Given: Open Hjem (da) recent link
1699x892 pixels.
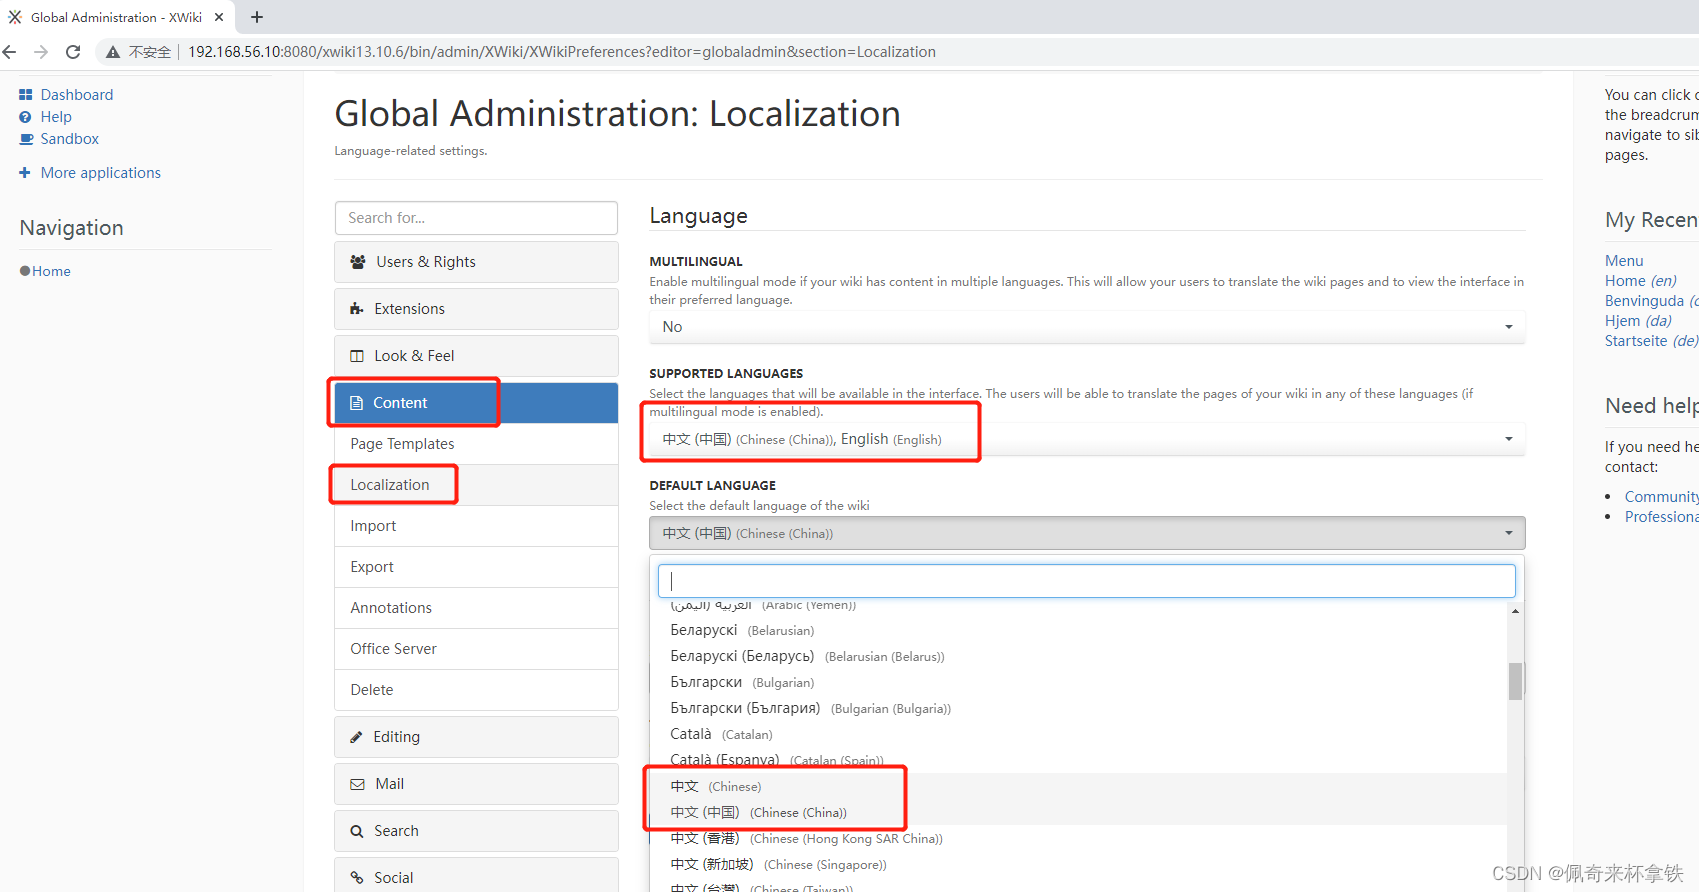Looking at the screenshot, I should pyautogui.click(x=1638, y=321).
